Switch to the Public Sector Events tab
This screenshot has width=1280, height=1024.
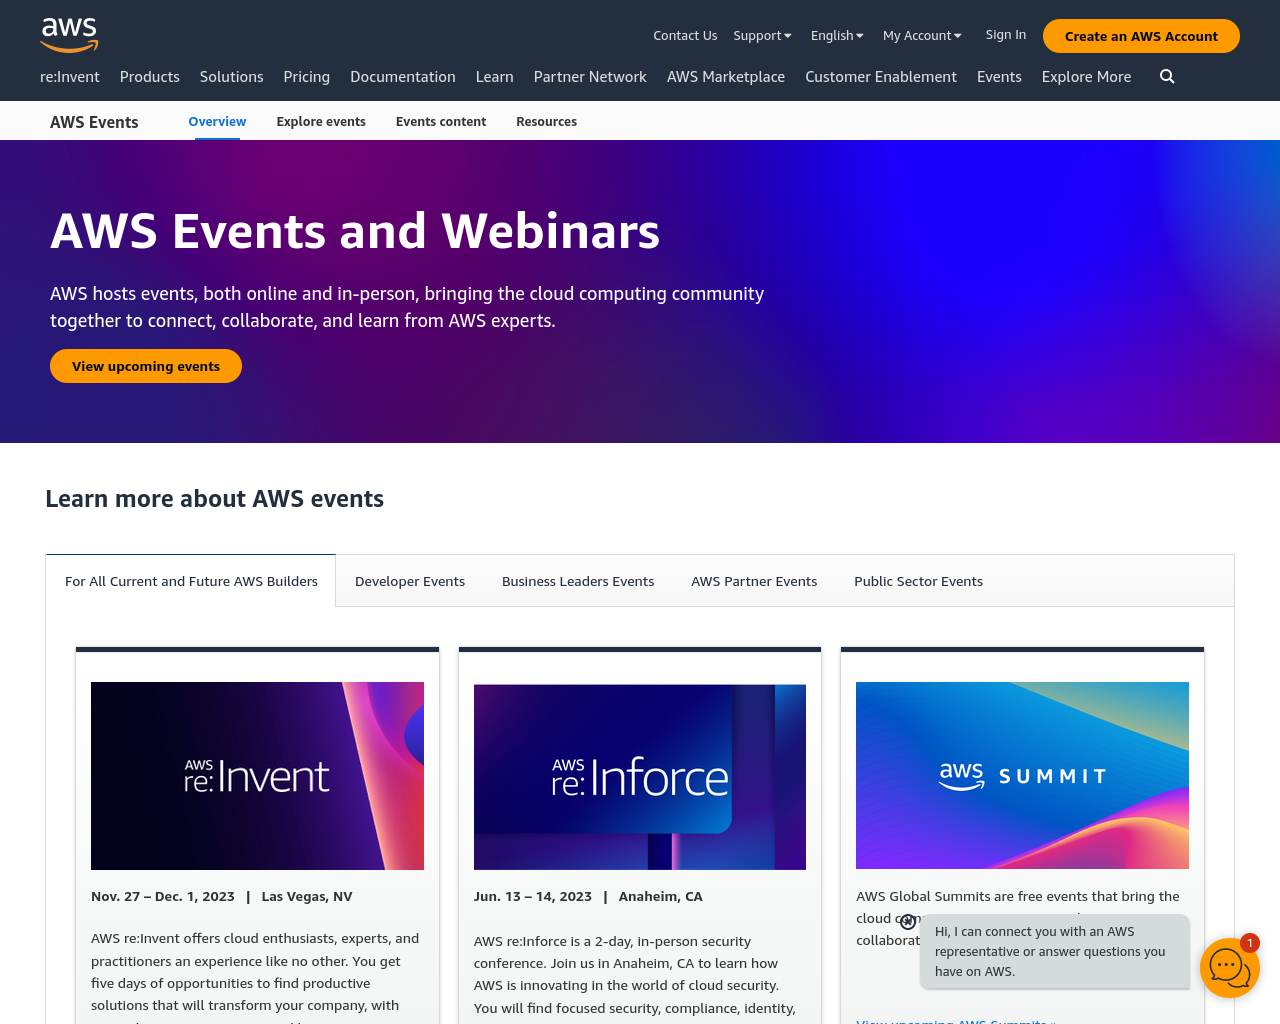(x=918, y=581)
